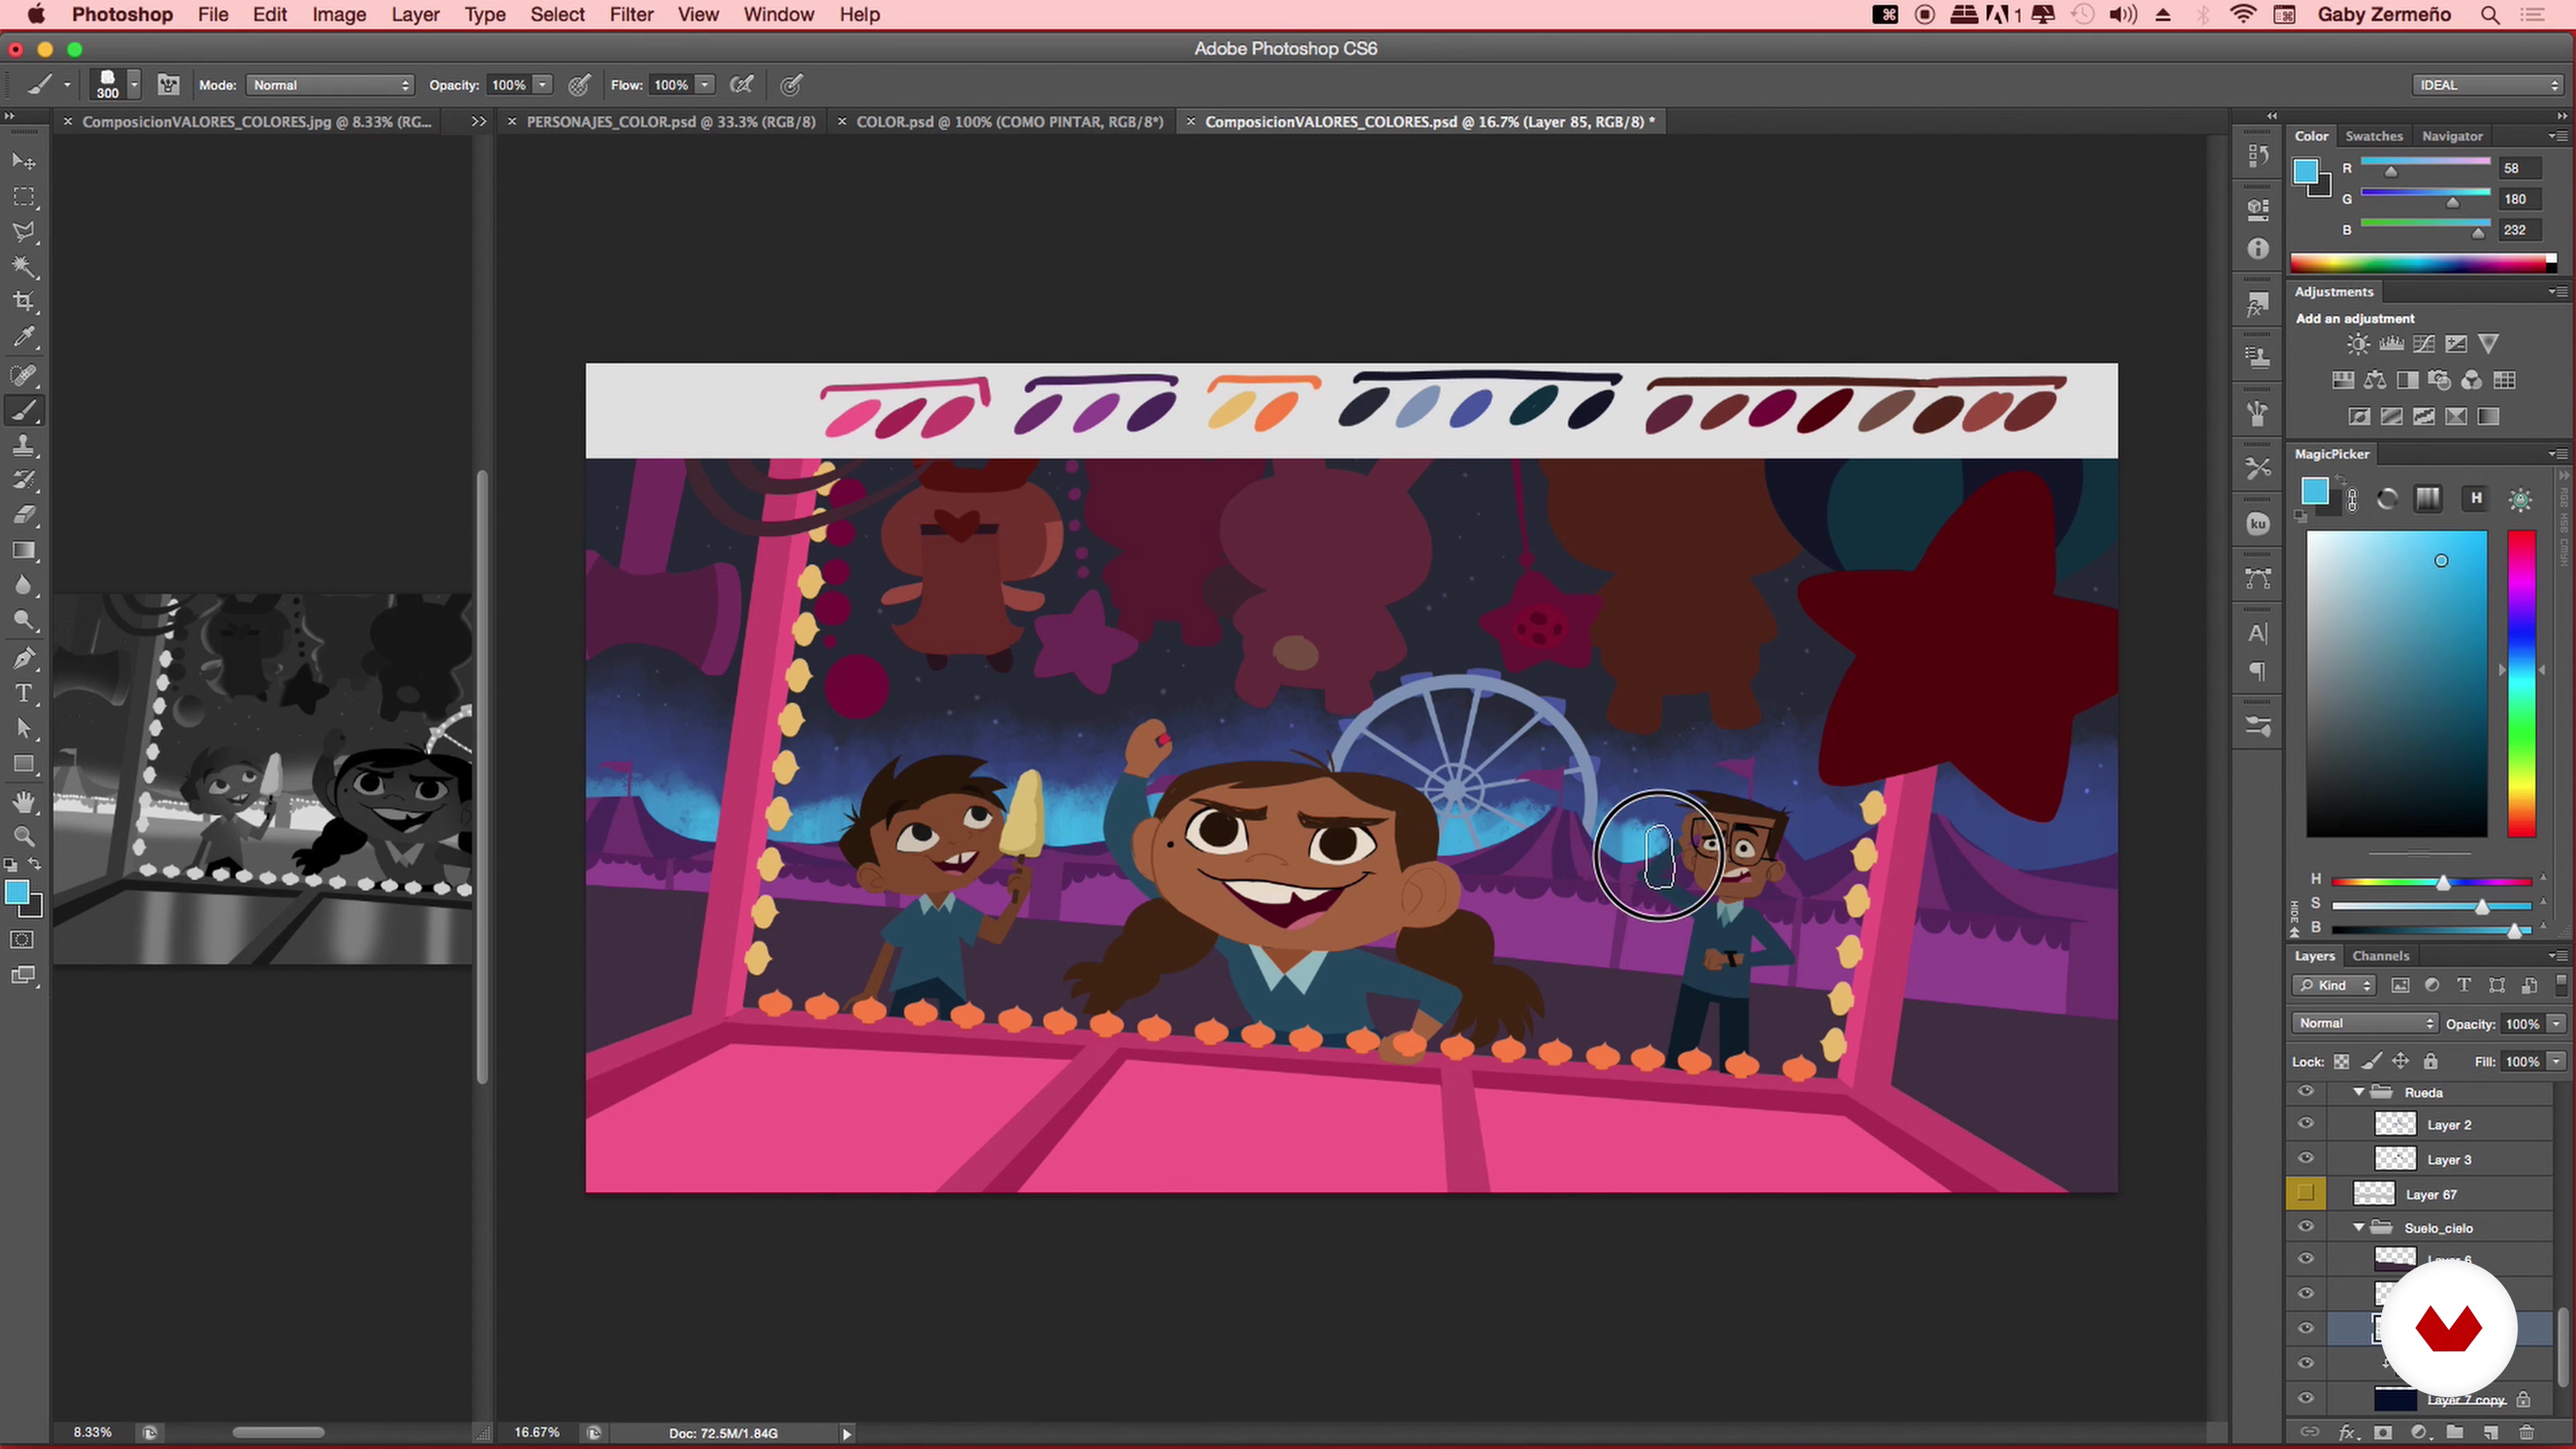The image size is (2576, 1449).
Task: Open Spotlight search in menu bar
Action: pyautogui.click(x=2490, y=15)
